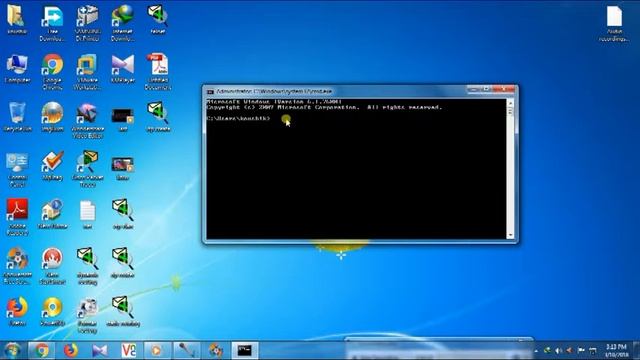640x360 pixels.
Task: Open the Free Download Manager desktop shortcut
Action: coord(52,23)
